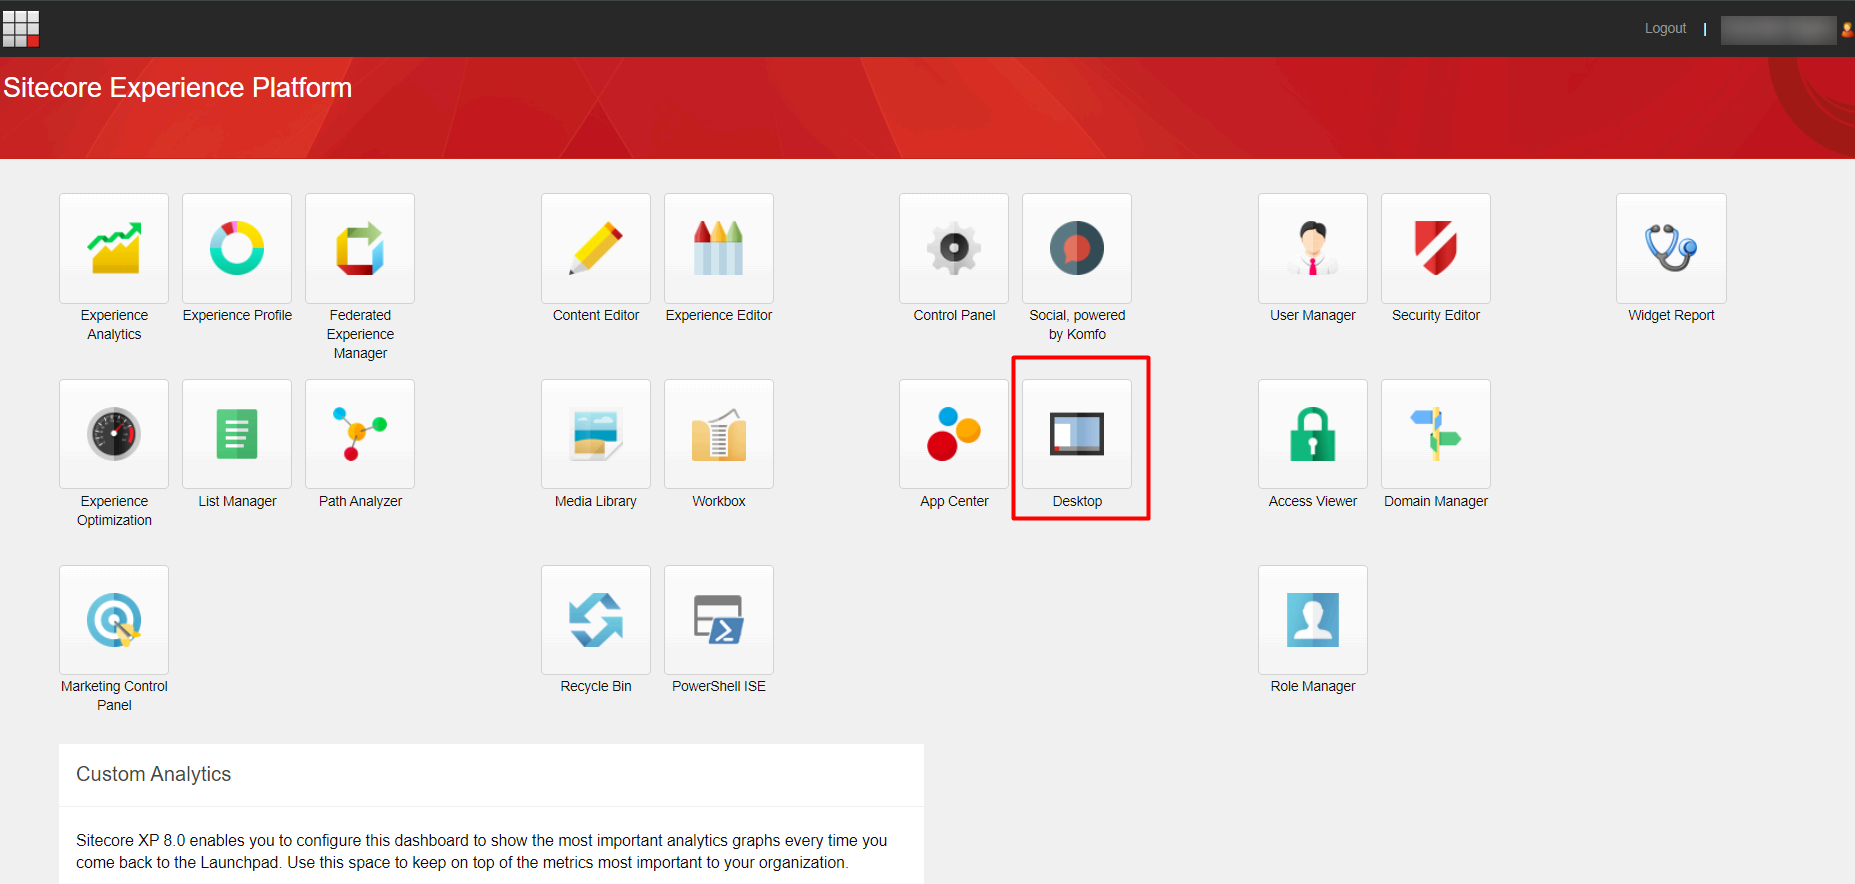Click the Sitecore Experience Platform title
The width and height of the screenshot is (1855, 884).
pos(177,88)
